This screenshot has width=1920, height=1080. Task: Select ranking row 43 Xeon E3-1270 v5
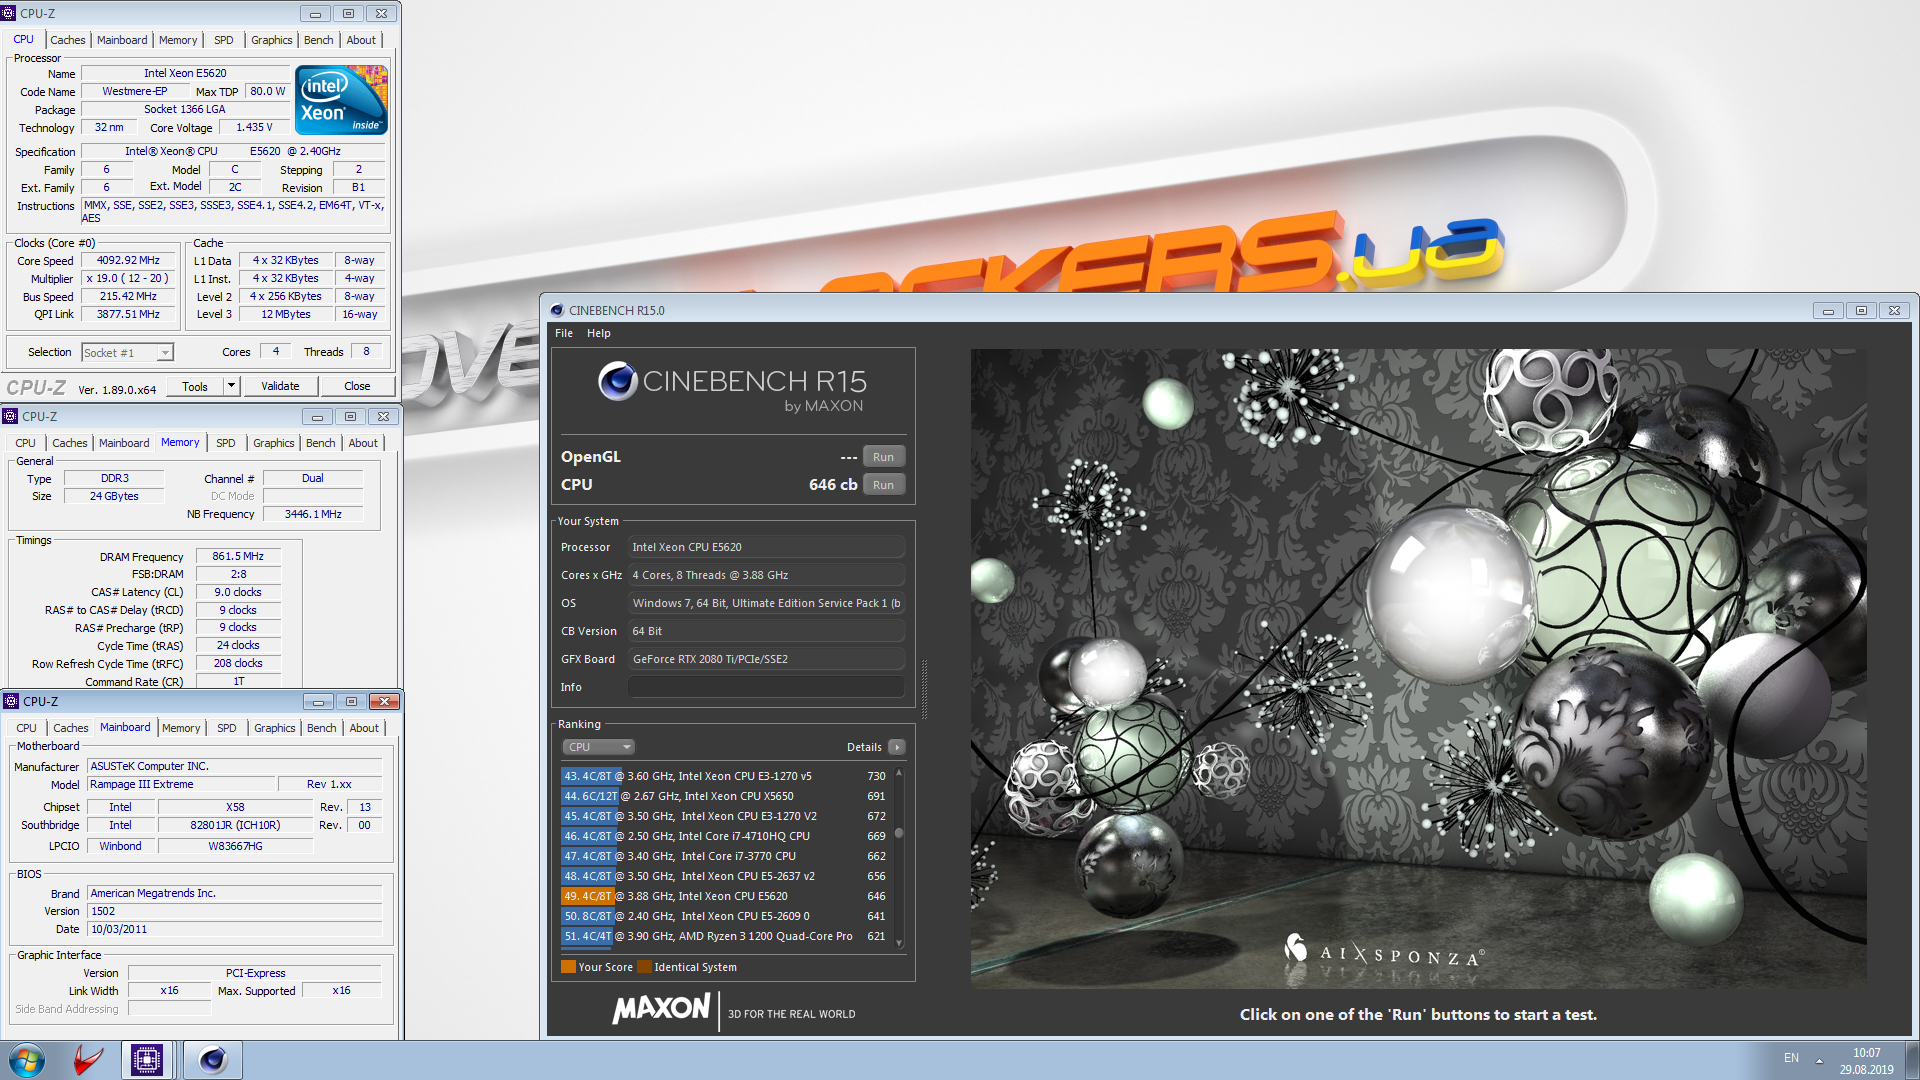pos(725,776)
